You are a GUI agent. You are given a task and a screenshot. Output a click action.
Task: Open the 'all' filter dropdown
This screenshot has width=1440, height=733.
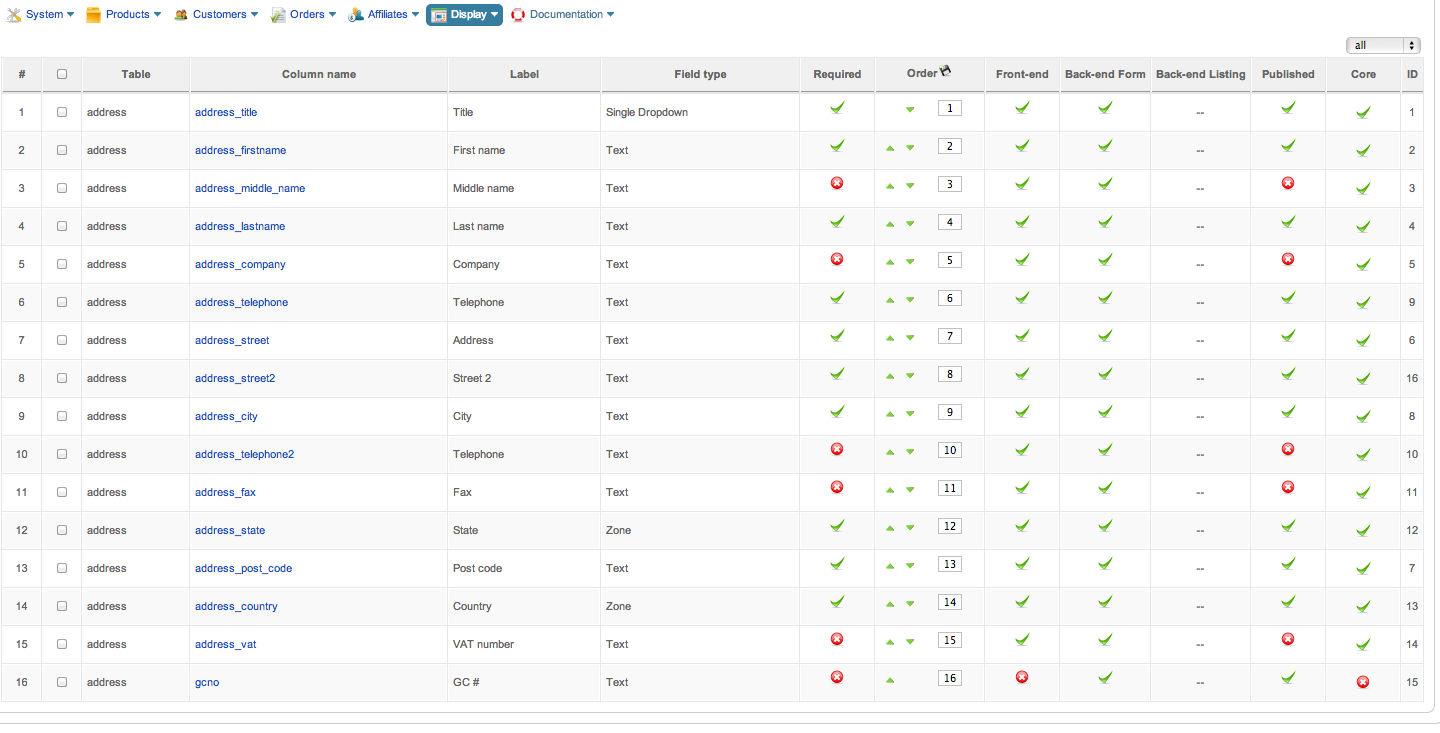click(x=1384, y=45)
